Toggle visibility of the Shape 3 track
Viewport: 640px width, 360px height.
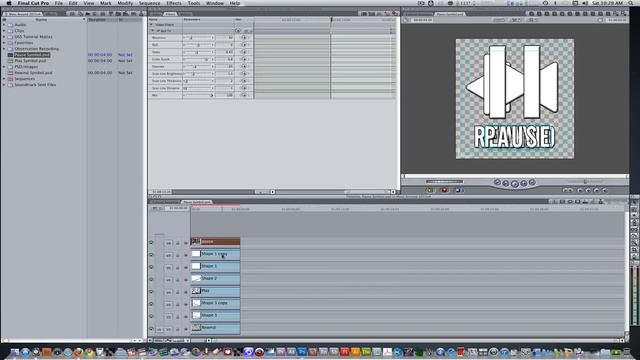point(151,316)
